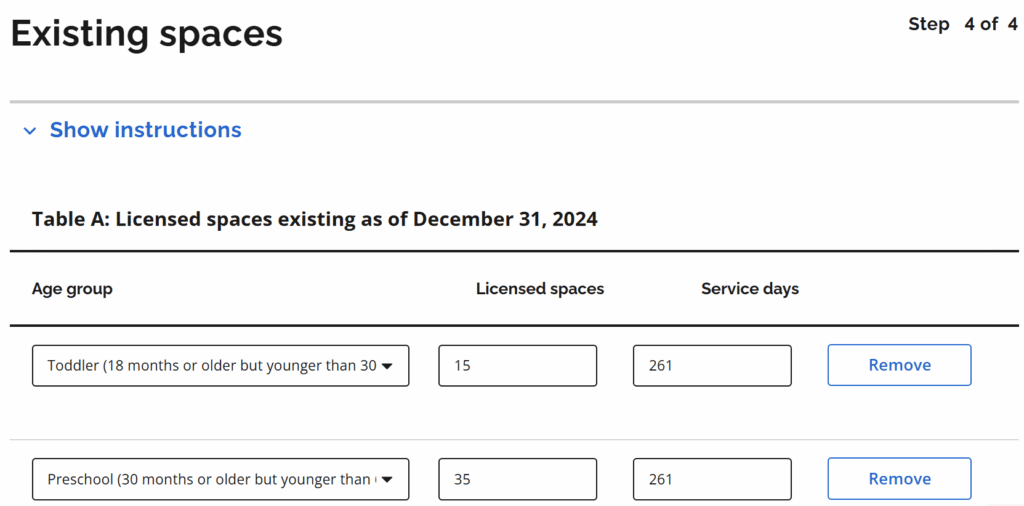Click the Existing spaces page heading
The height and width of the screenshot is (506, 1024).
[147, 34]
